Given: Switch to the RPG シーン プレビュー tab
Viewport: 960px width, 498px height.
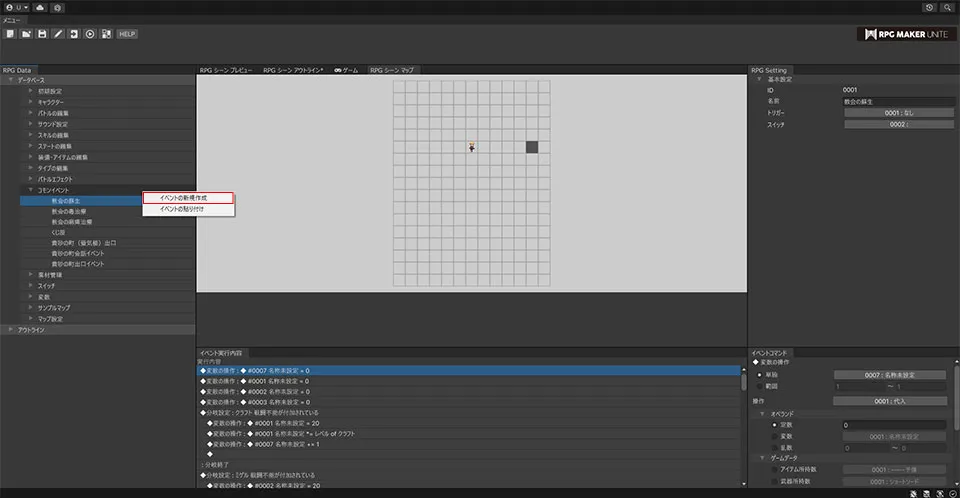Looking at the screenshot, I should [226, 70].
